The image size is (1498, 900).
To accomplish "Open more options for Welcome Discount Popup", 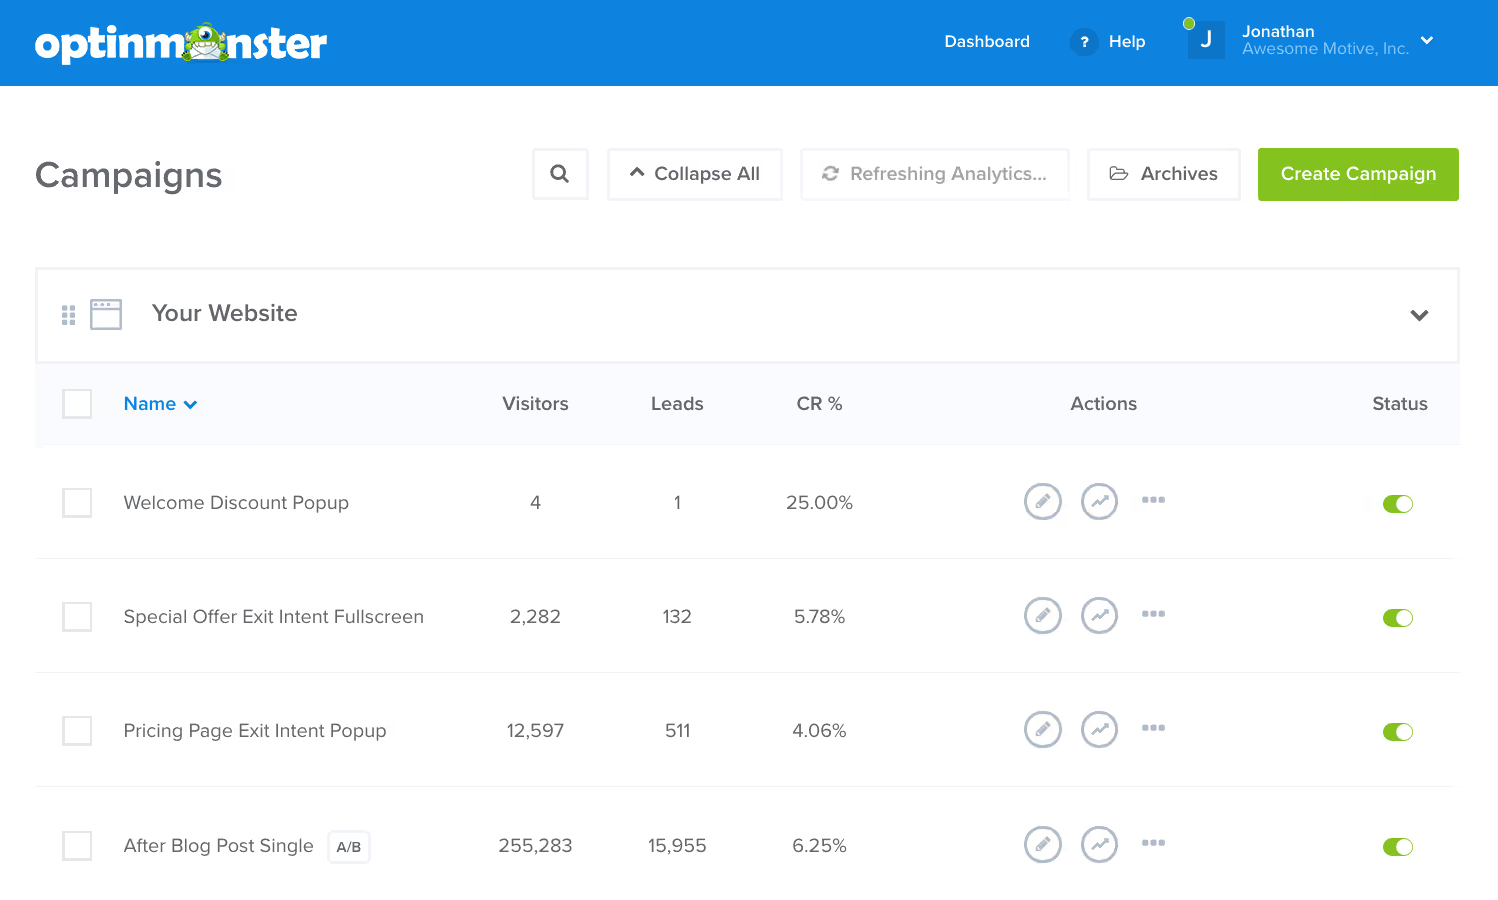I will coord(1154,500).
